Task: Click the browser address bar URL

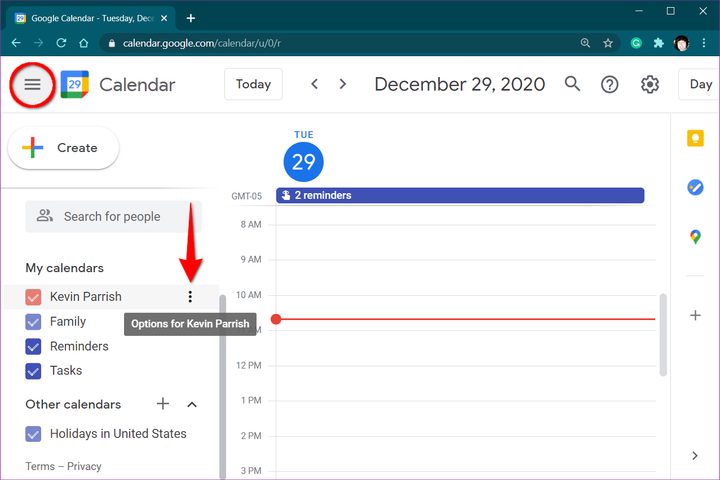Action: (x=202, y=43)
